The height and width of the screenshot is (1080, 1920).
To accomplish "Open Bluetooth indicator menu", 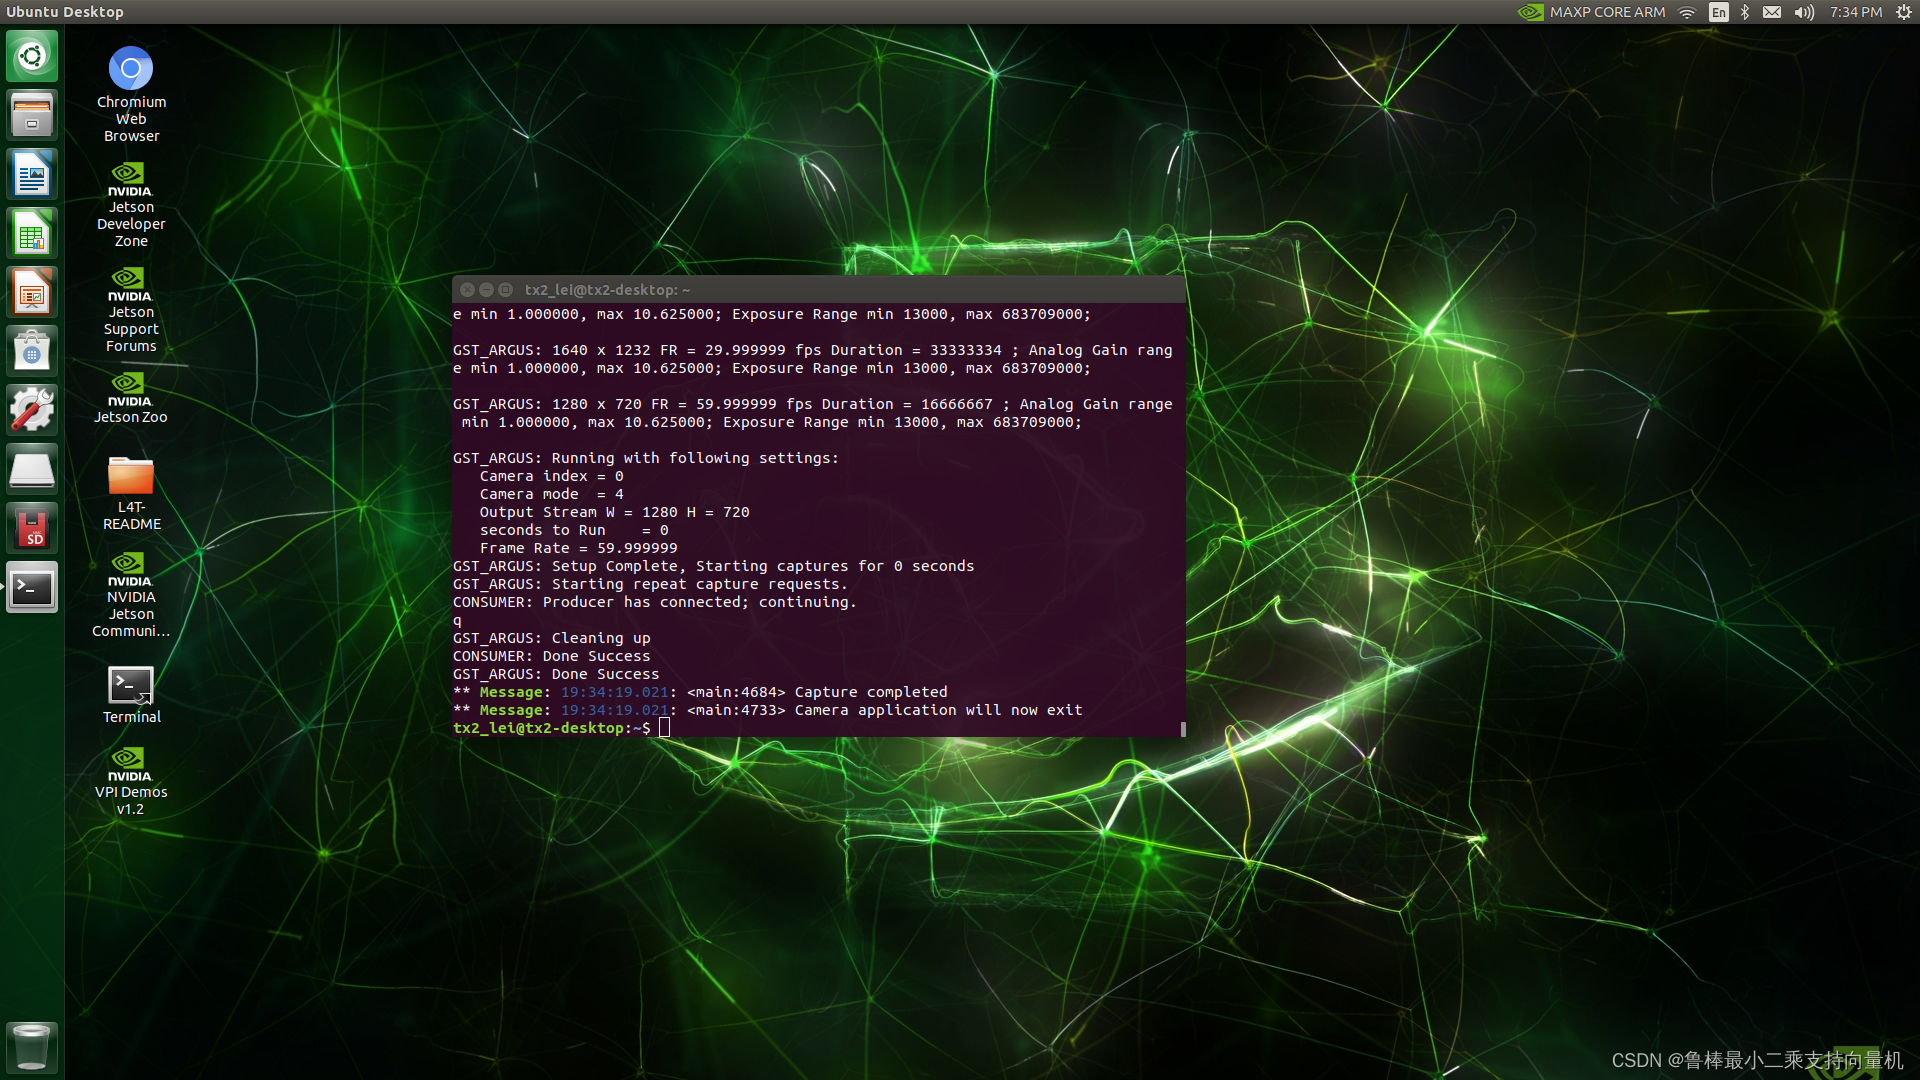I will pos(1745,12).
